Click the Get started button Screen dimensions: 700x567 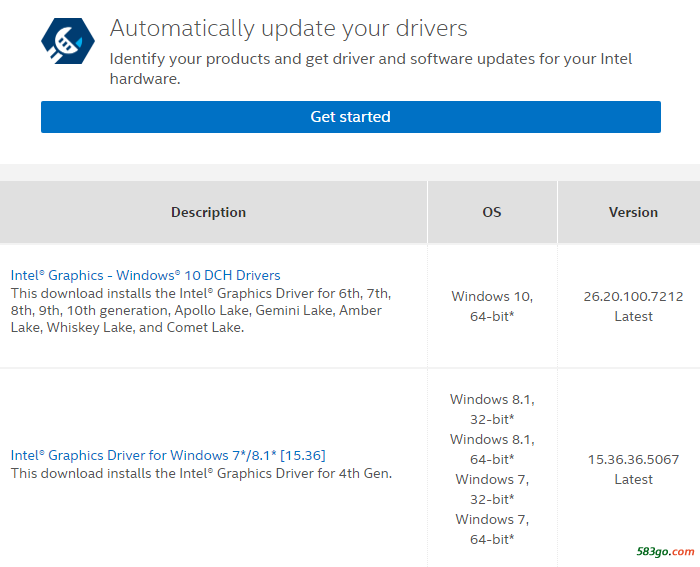pos(350,117)
